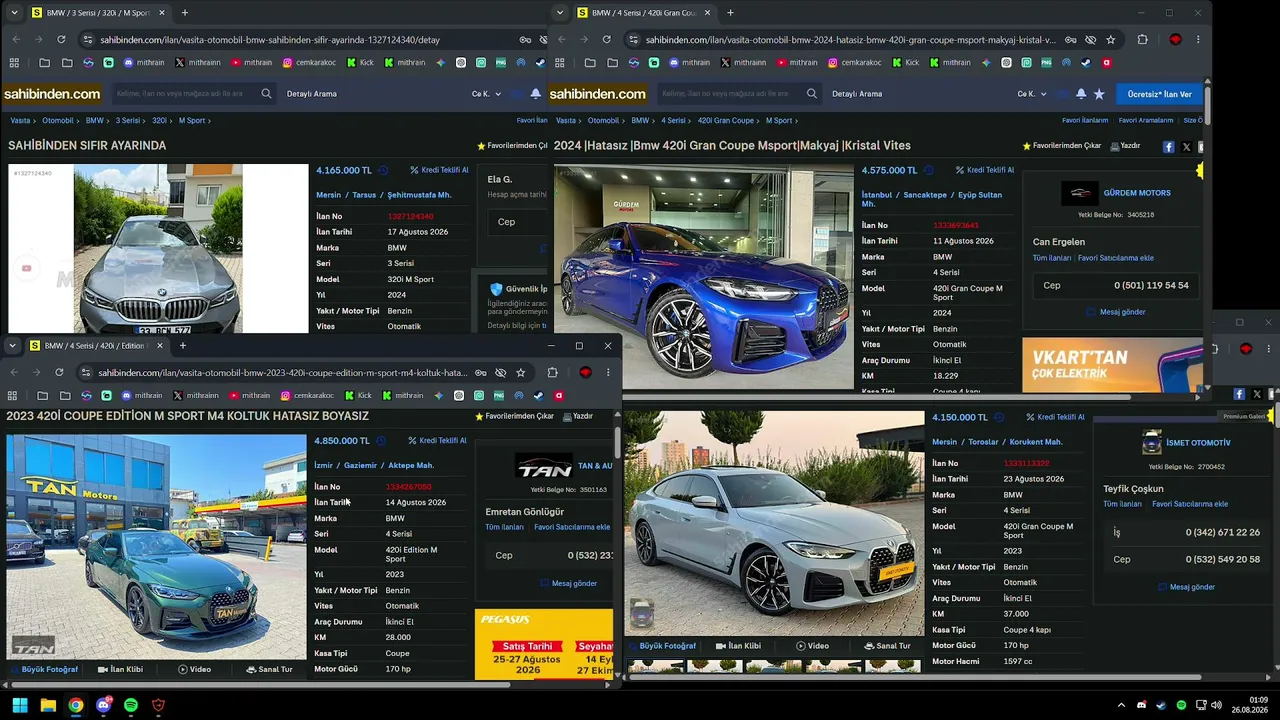
Task: Reload the 420i Edition window page
Action: (59, 372)
